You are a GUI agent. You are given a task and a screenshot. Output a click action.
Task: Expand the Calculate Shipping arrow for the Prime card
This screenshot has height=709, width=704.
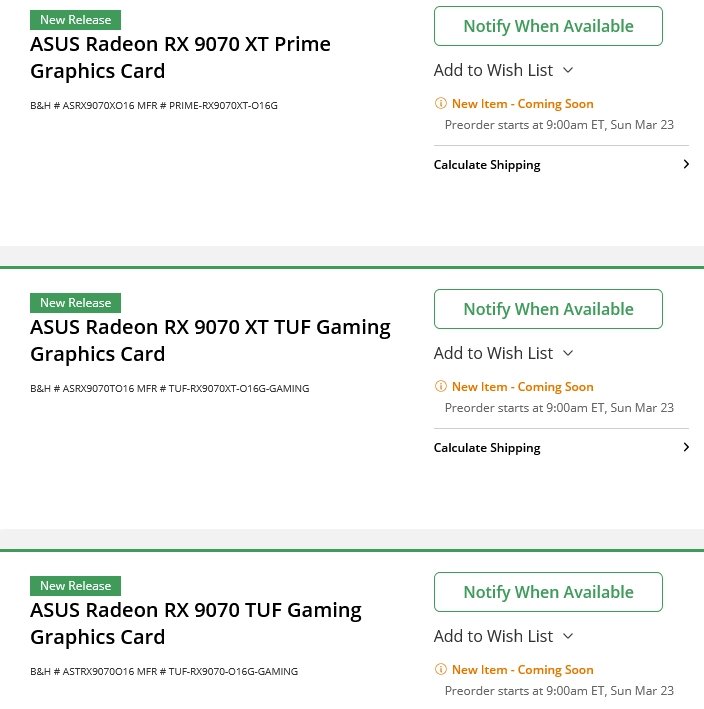pos(685,165)
